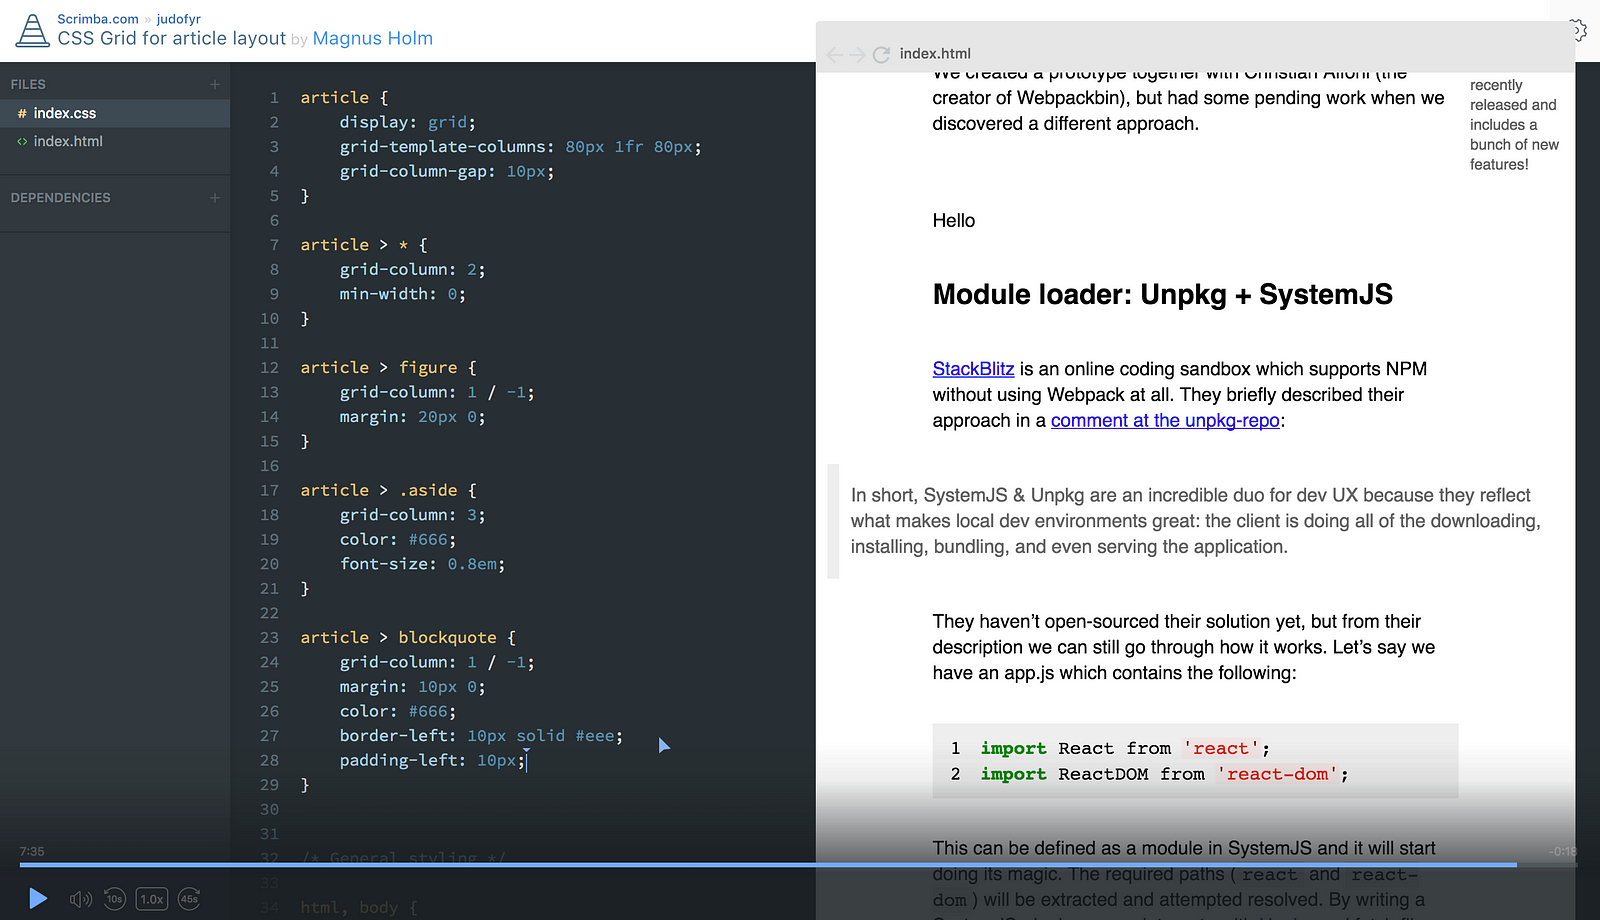Click code line grid-template-columns
Screen dimensions: 1600x920
coord(520,147)
